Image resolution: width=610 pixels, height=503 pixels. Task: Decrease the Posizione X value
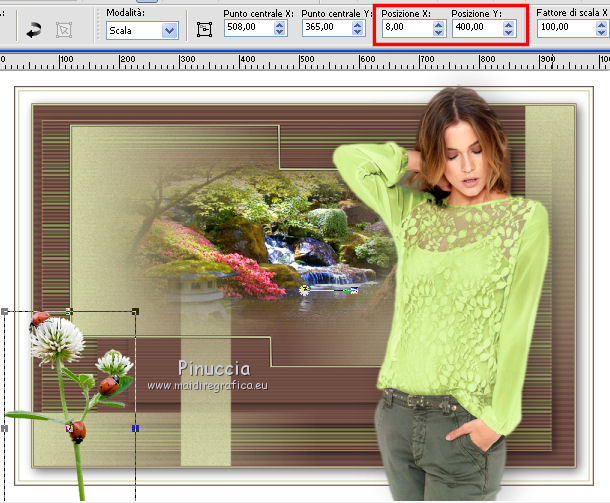[438, 32]
